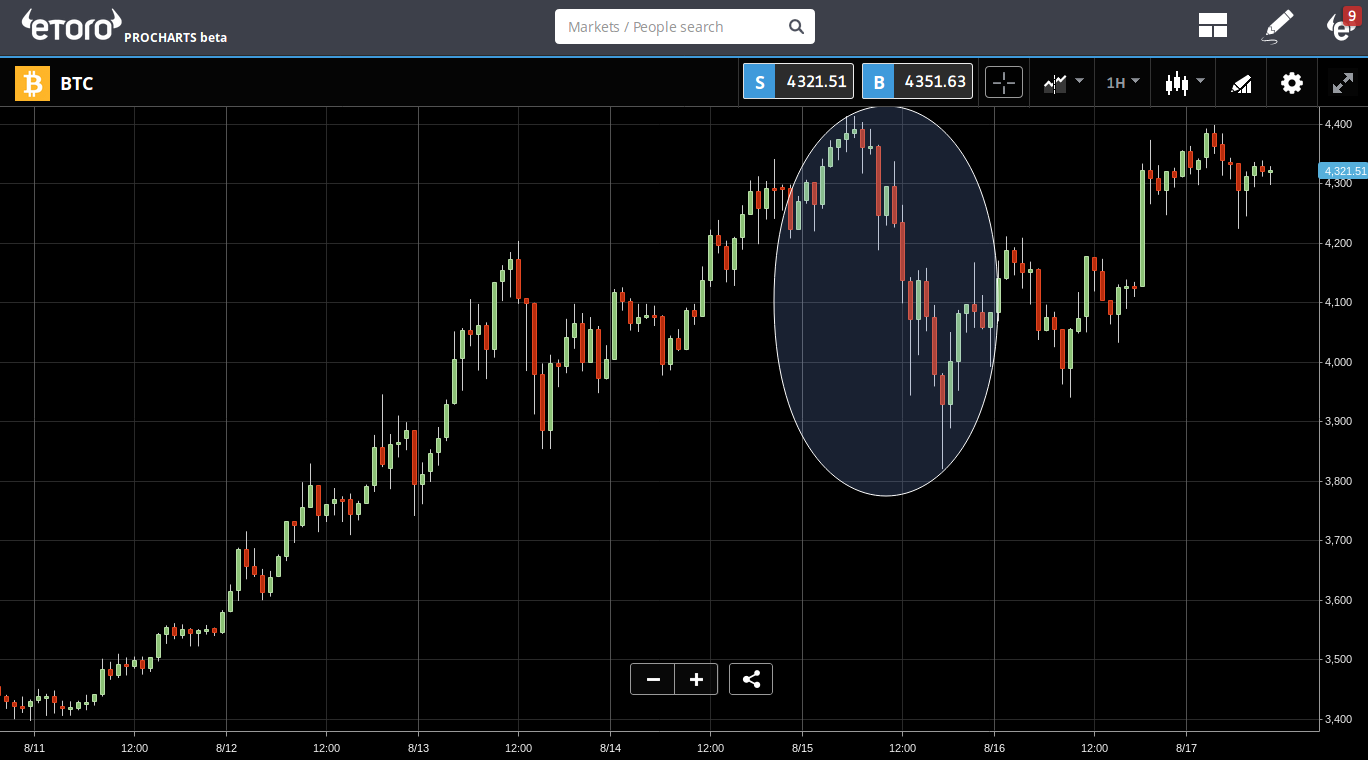Open eToro notifications with 9 badge
1368x760 pixels.
coord(1342,25)
